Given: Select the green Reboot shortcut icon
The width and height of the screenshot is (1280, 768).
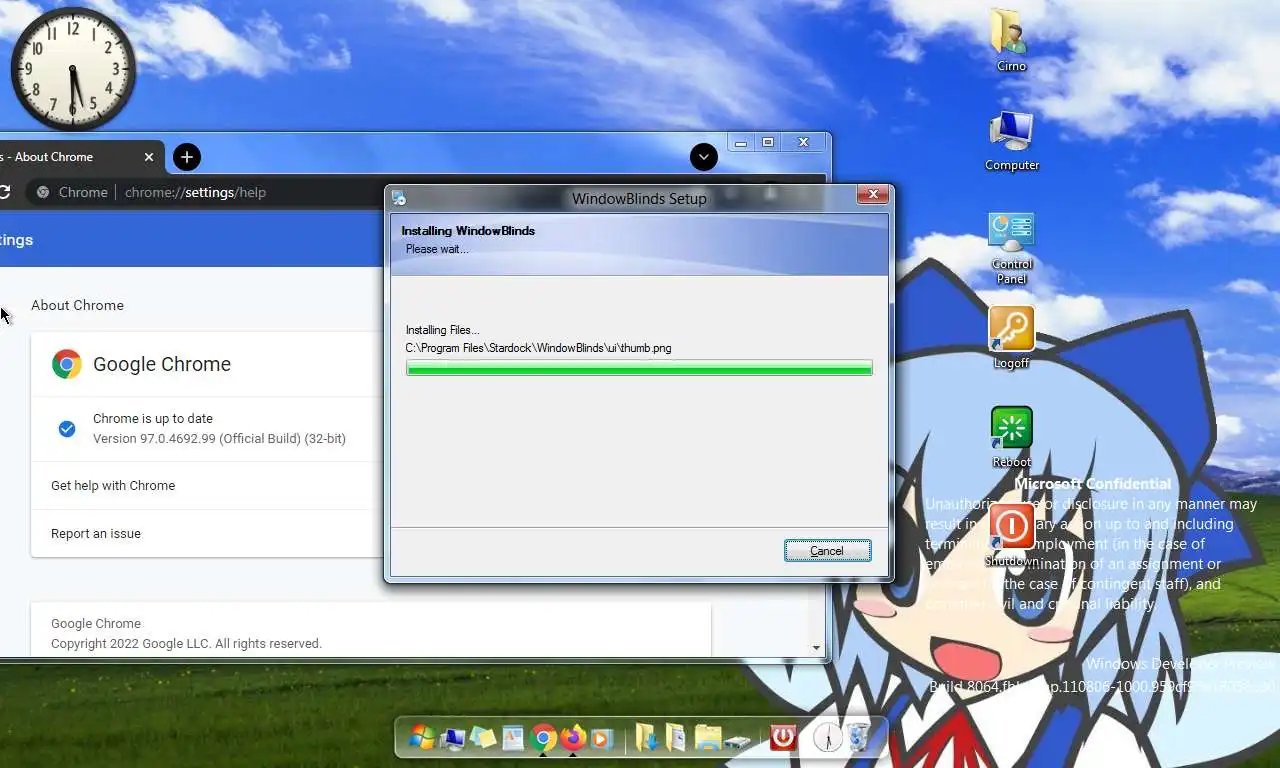Looking at the screenshot, I should click(1011, 428).
